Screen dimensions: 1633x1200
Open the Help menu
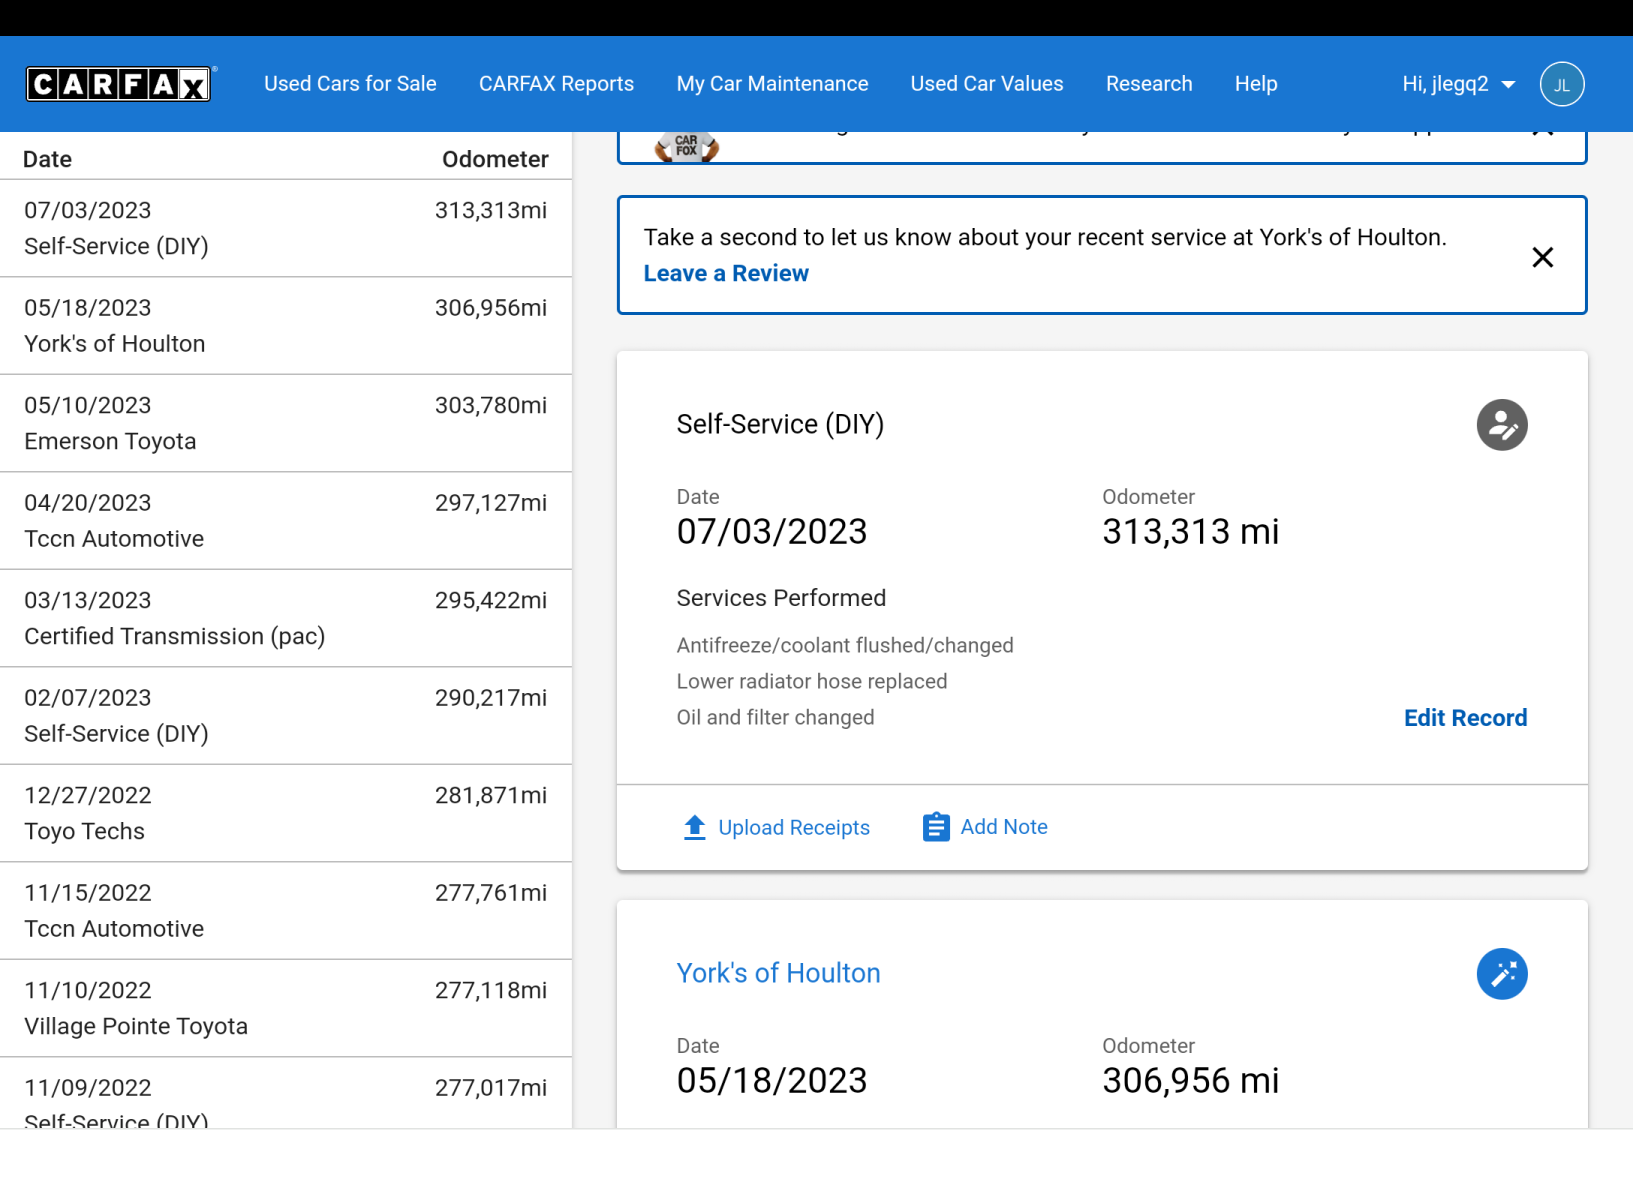(1256, 84)
